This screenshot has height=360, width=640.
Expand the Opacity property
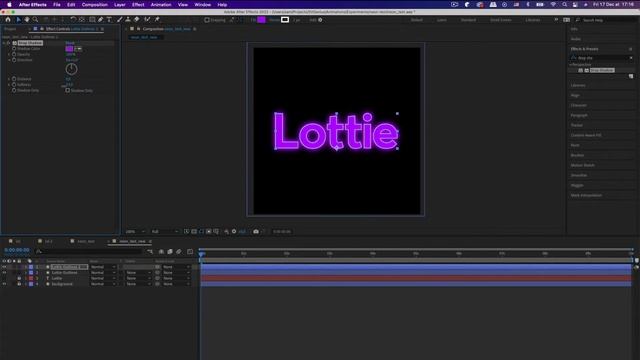point(9,54)
